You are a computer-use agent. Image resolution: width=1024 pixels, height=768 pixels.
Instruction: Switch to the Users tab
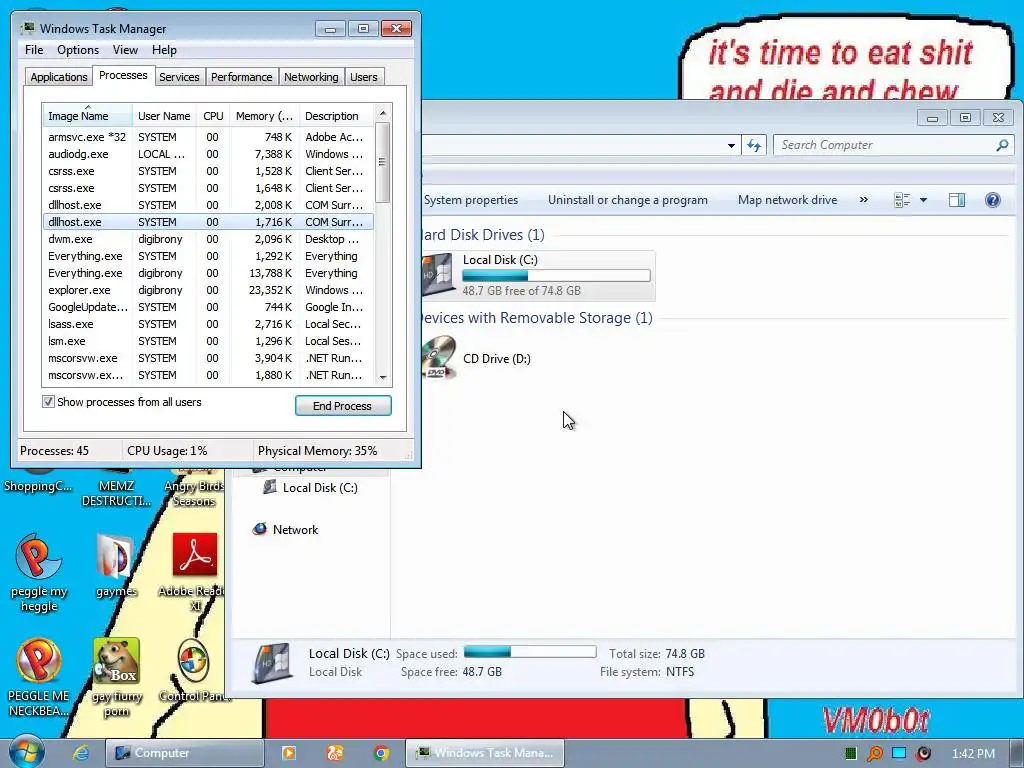point(363,77)
